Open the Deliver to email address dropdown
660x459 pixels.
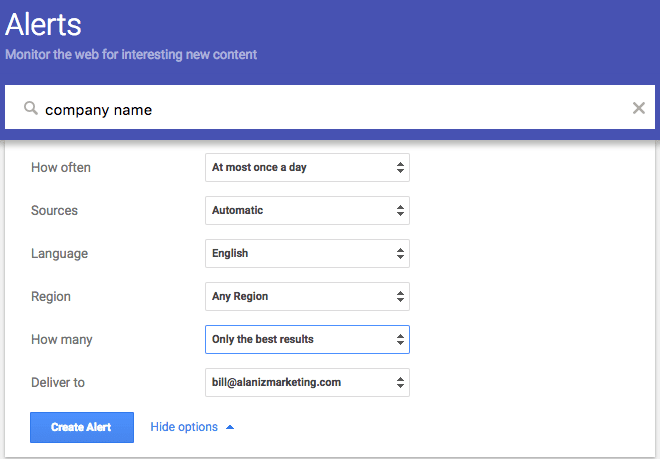(x=307, y=383)
